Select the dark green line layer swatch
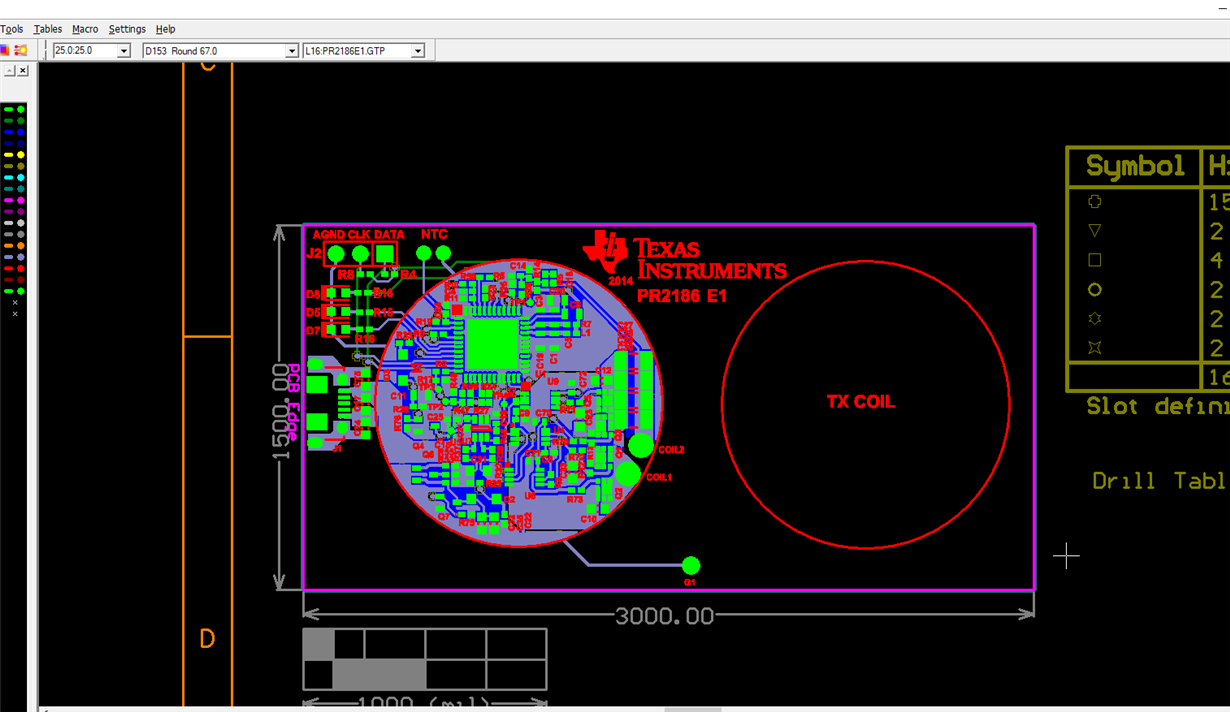The height and width of the screenshot is (712, 1230). tap(8, 121)
